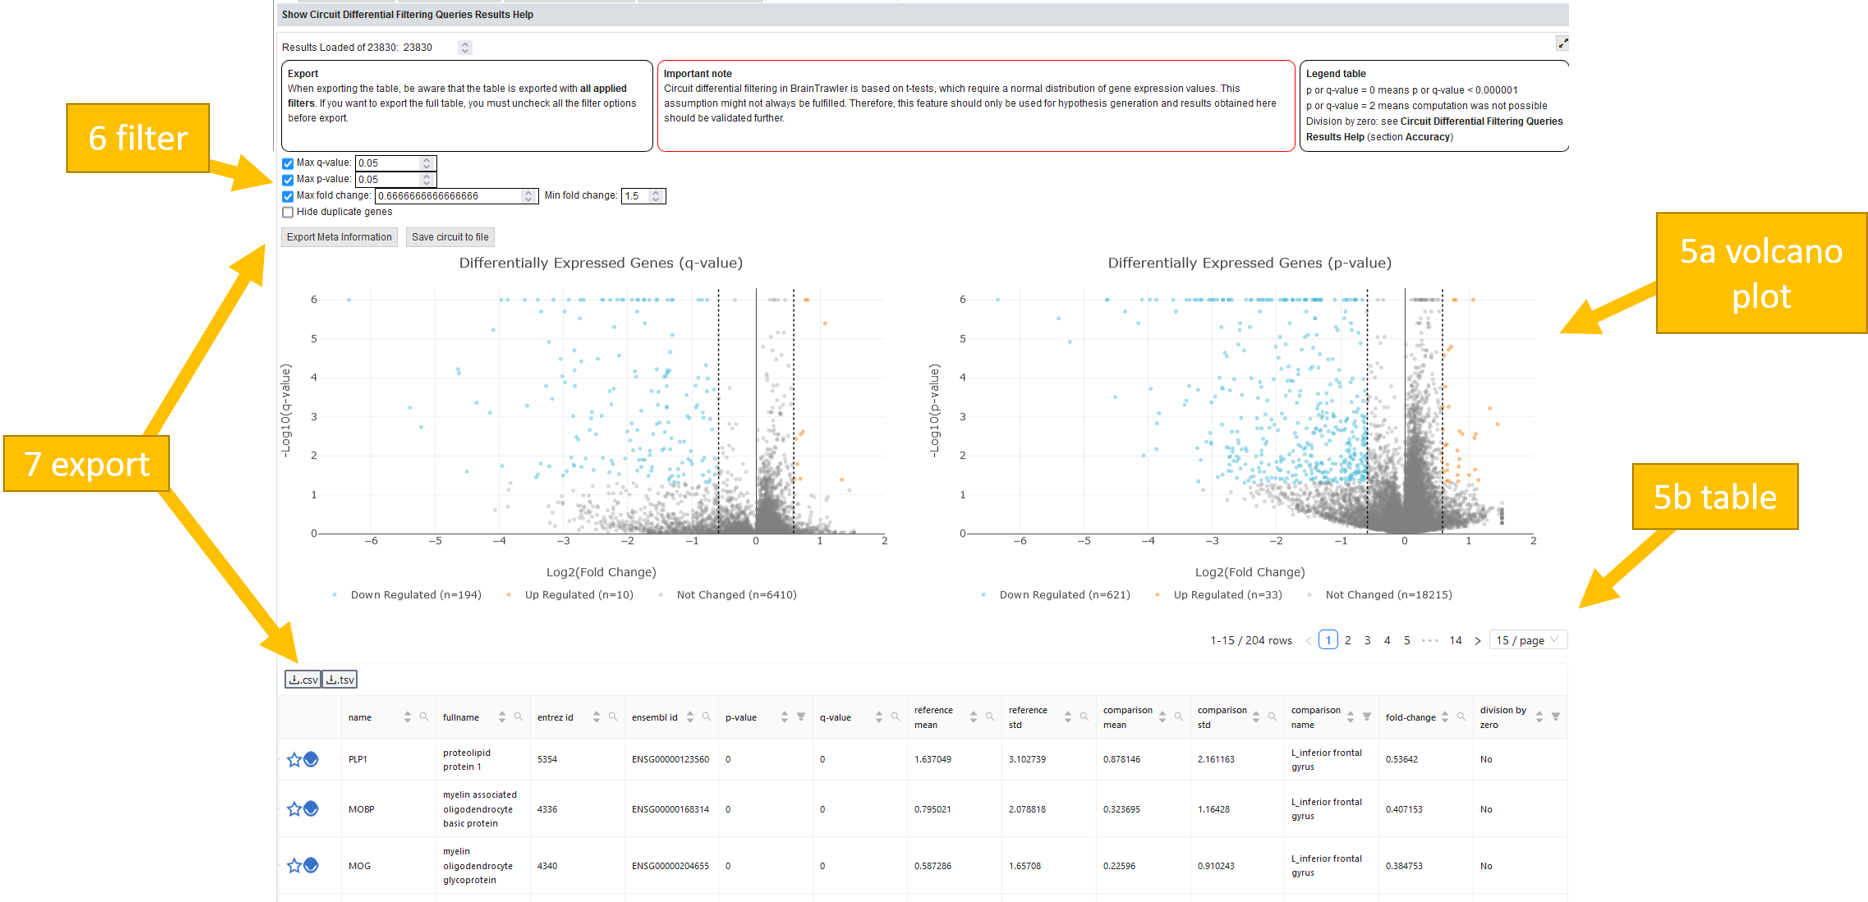Click the star icon for PLP1
This screenshot has width=1868, height=902.
coord(294,760)
